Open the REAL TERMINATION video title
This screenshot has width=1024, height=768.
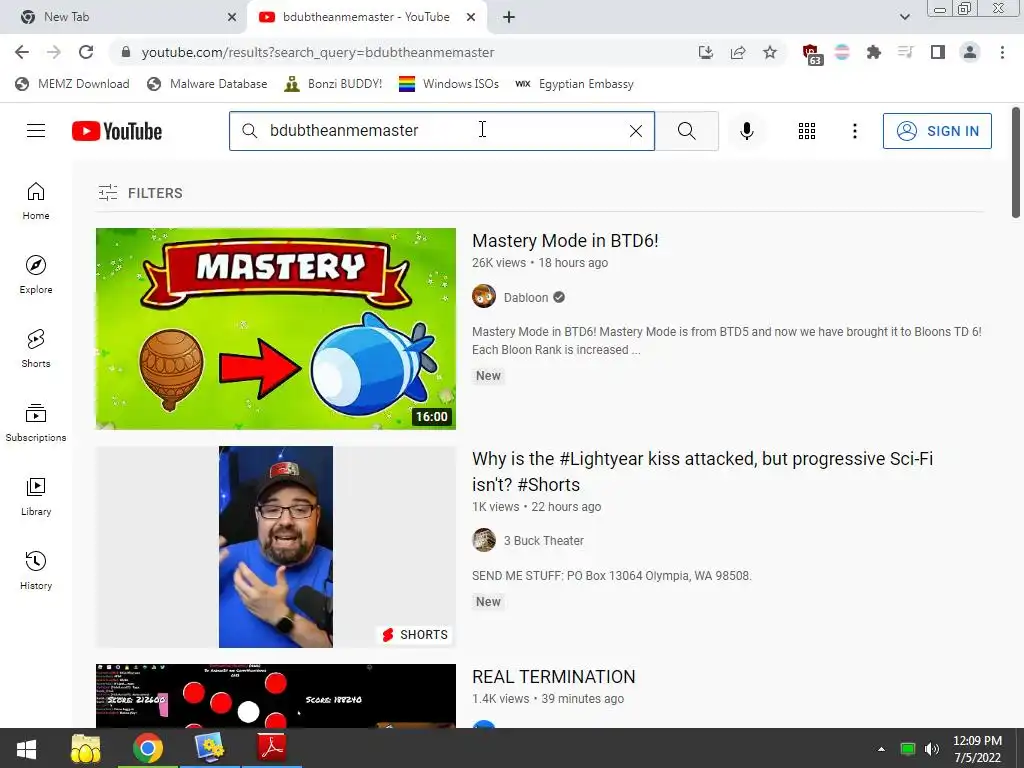click(x=553, y=677)
